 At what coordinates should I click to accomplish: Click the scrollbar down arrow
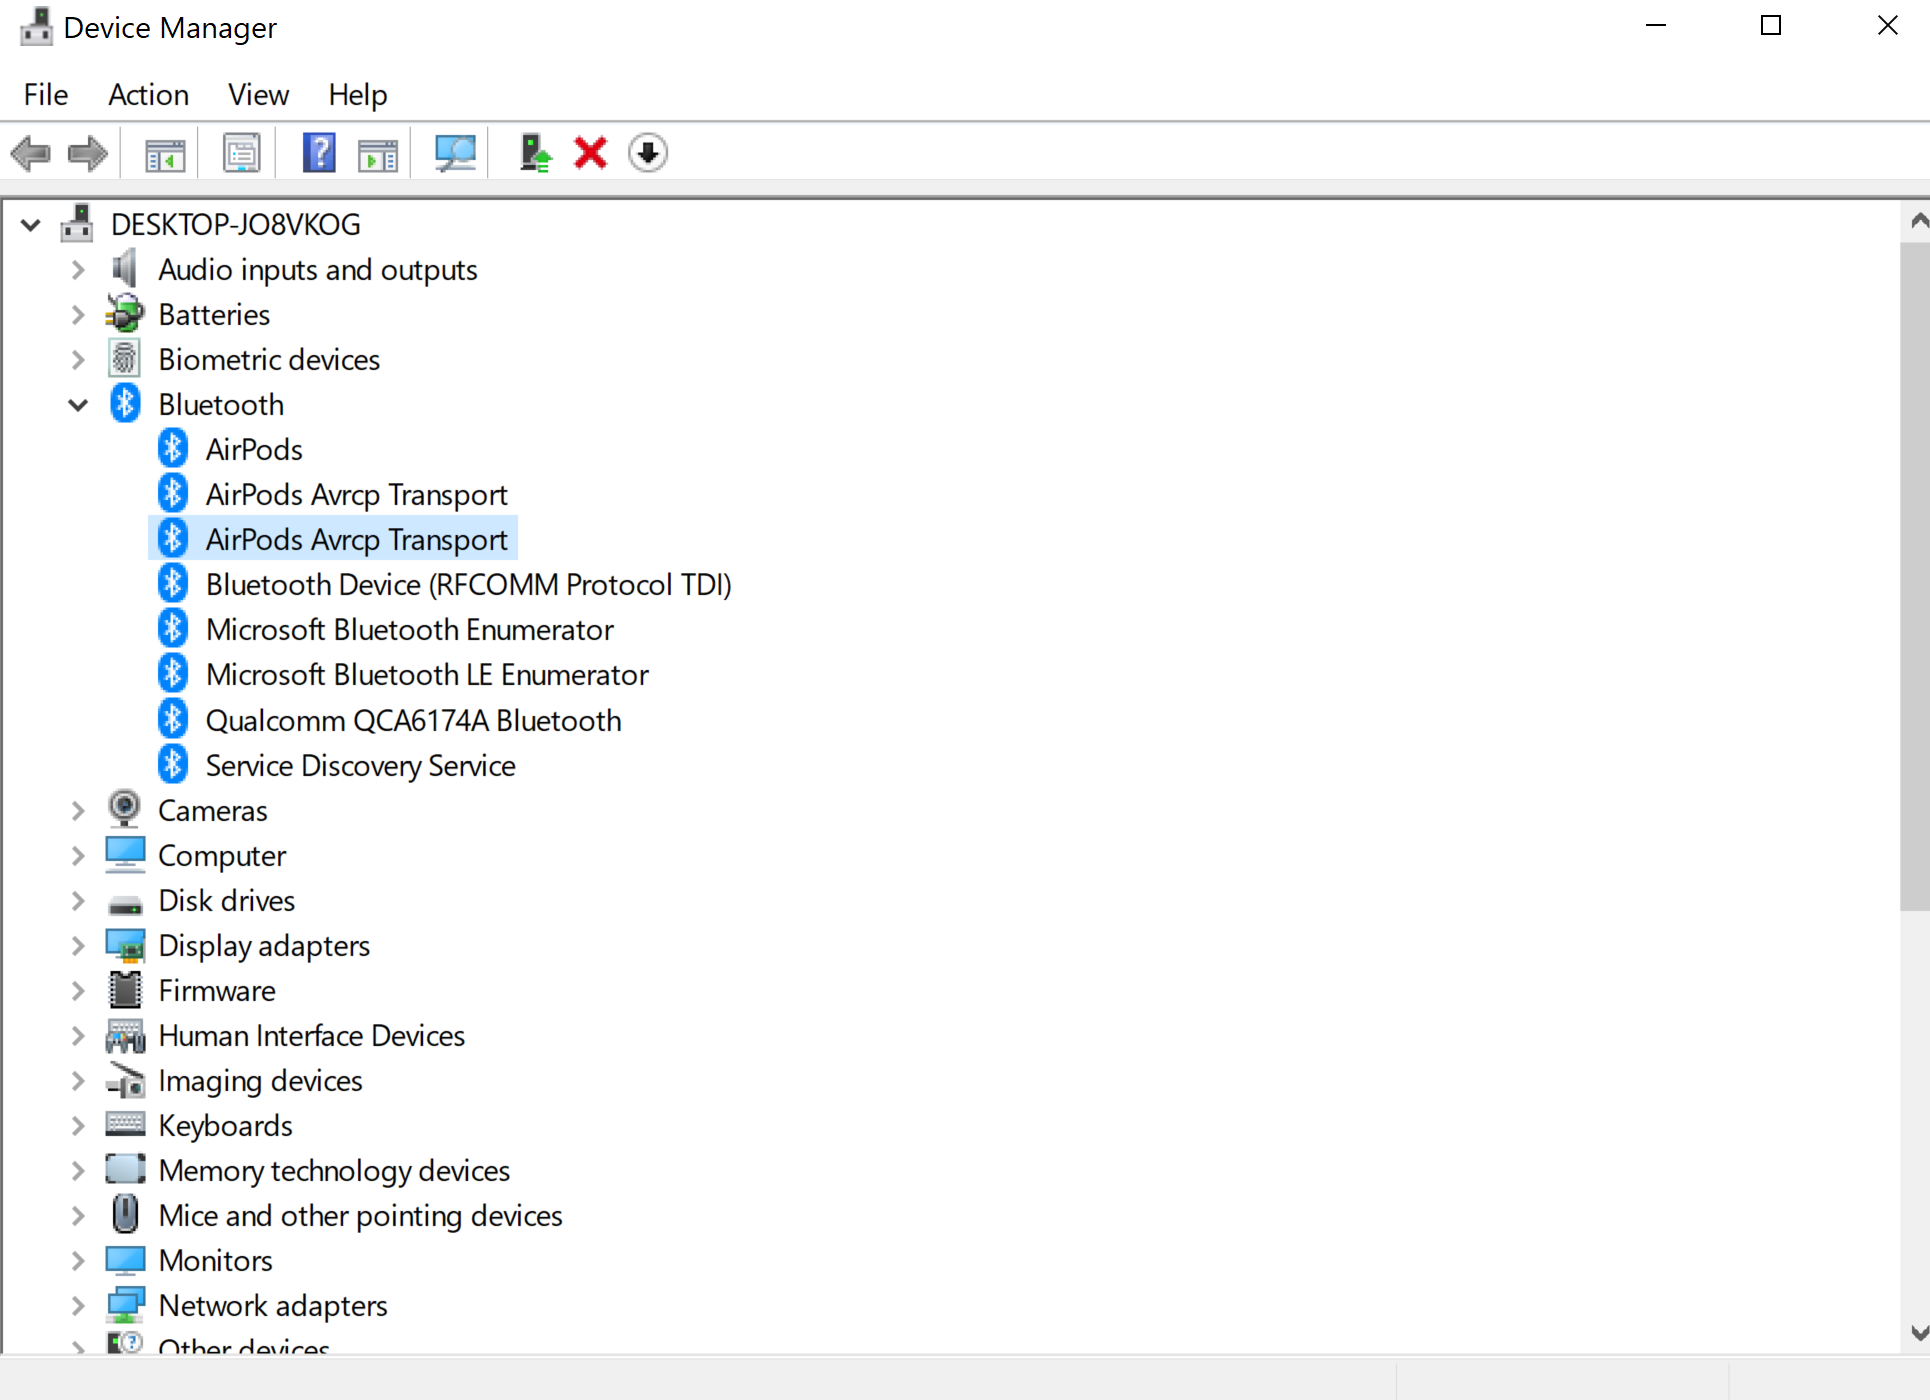(x=1917, y=1333)
